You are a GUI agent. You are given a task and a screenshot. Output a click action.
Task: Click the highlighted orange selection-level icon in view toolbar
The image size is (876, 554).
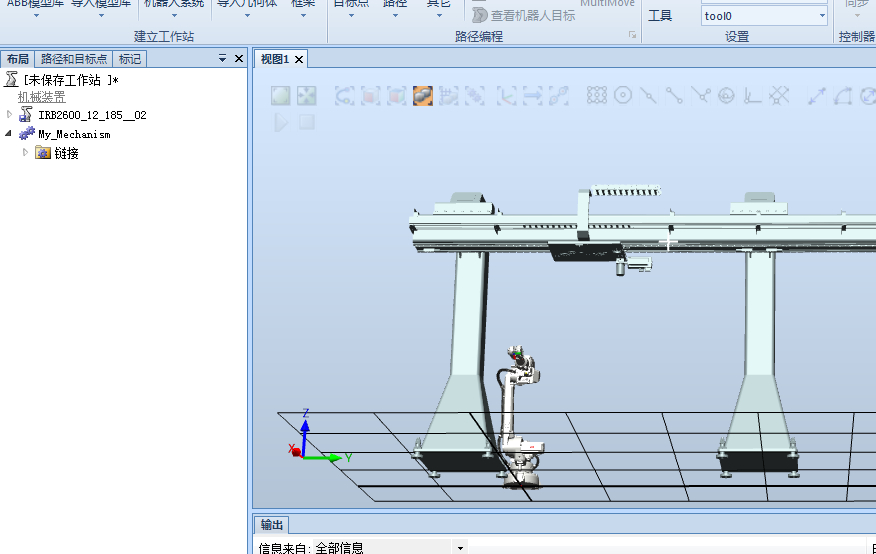coord(422,96)
